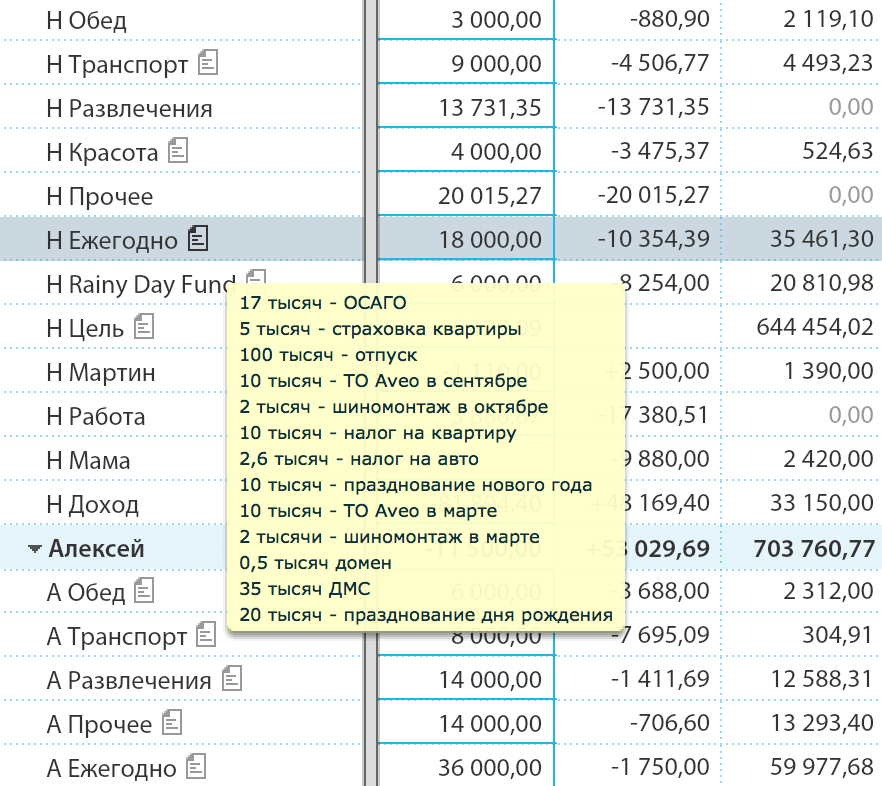The image size is (882, 786).
Task: Open the note icon beside Н Транспорт
Action: coord(208,63)
